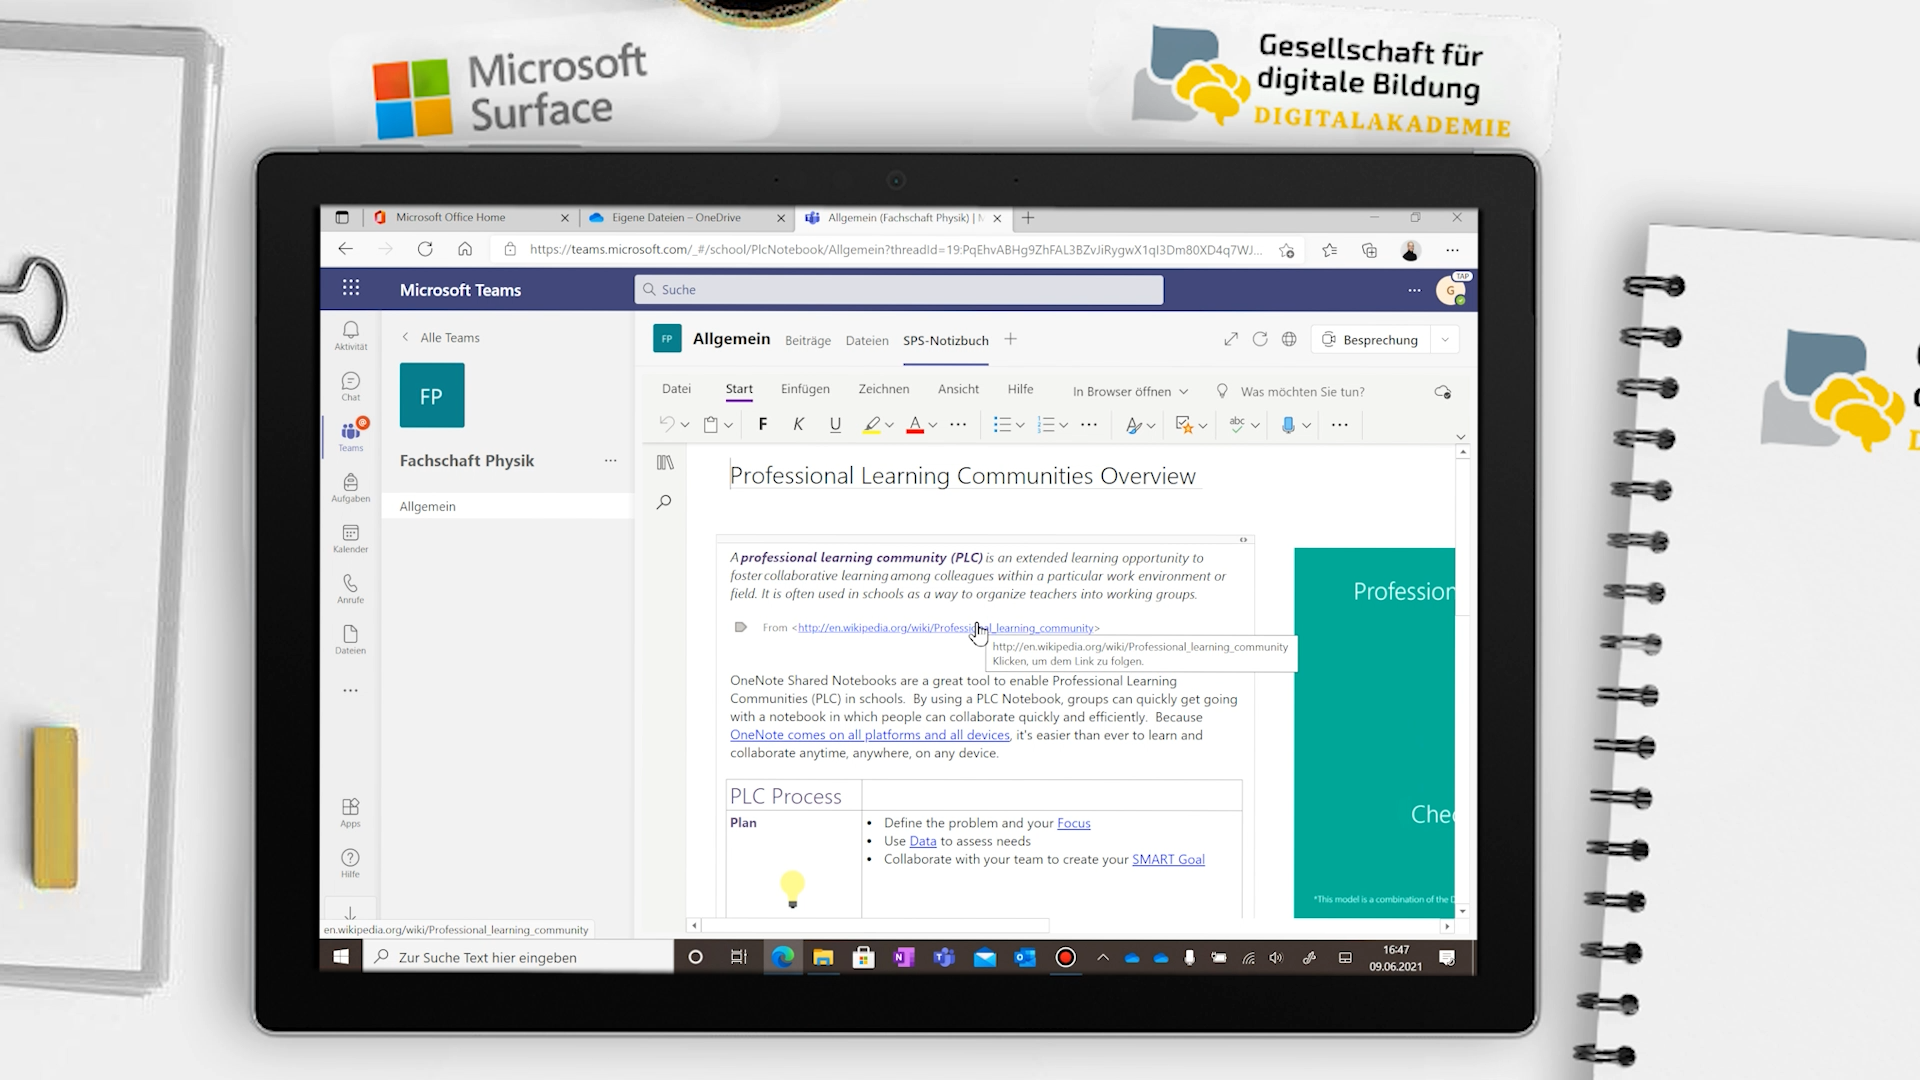
Task: Select the Allgemein channel in list
Action: 507,507
